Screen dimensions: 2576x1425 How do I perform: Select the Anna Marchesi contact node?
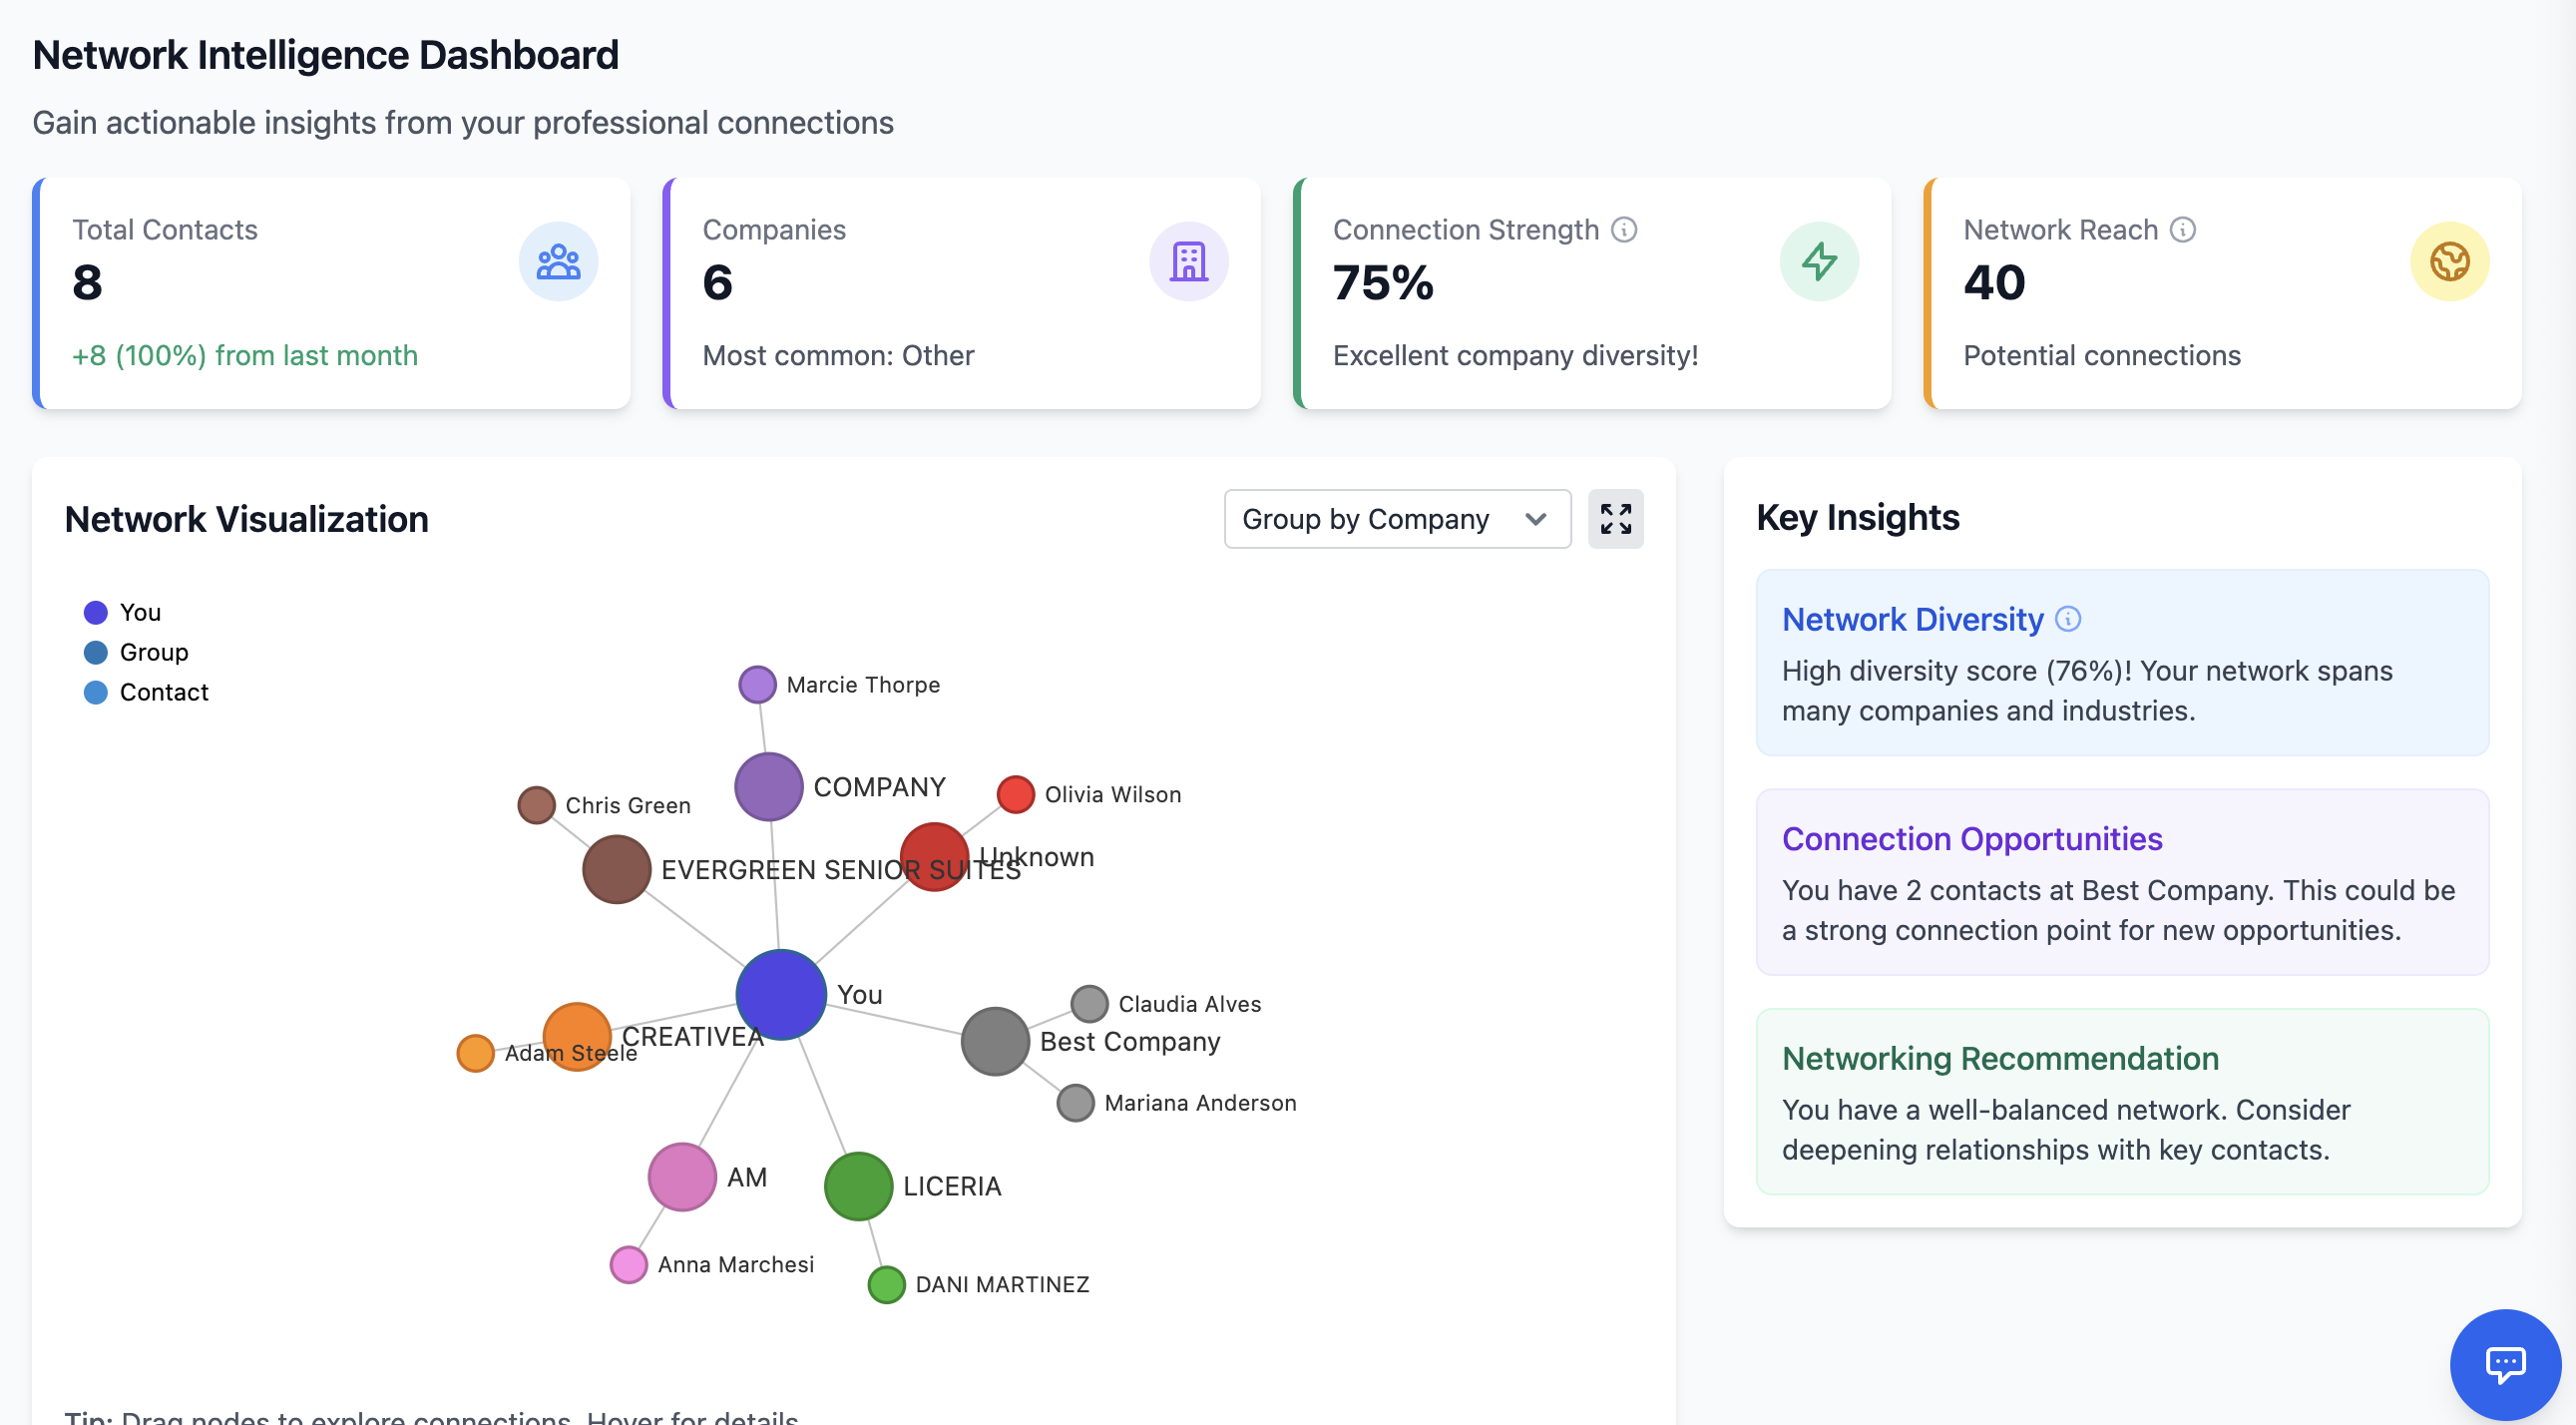628,1264
